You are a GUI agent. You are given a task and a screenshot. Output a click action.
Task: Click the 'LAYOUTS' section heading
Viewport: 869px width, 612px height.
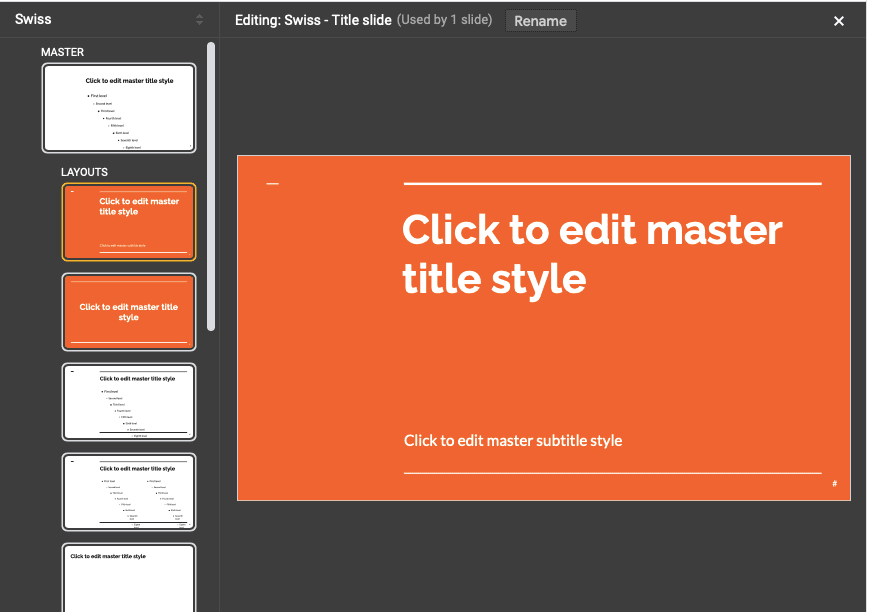(84, 172)
